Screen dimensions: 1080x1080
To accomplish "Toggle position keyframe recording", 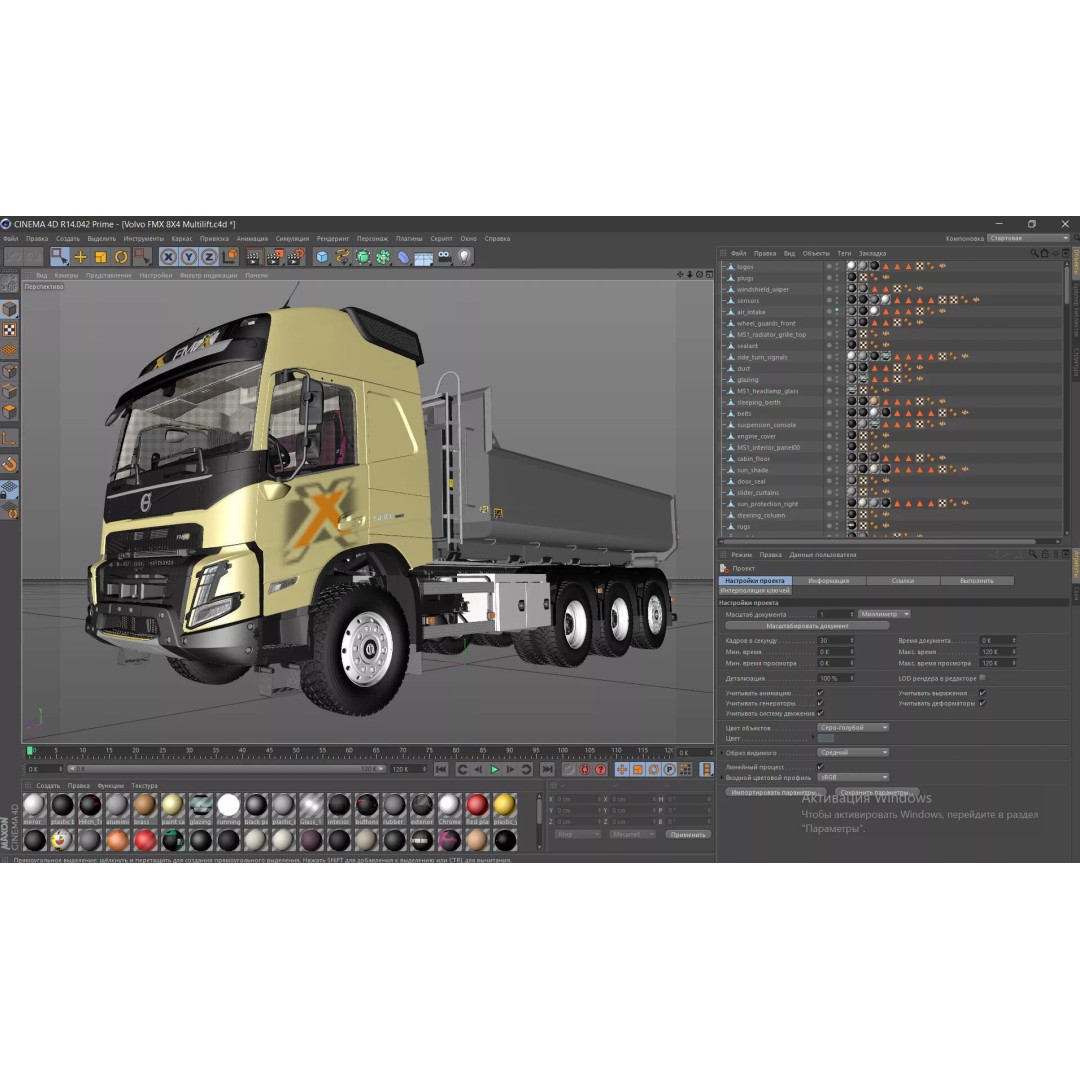I will click(x=622, y=769).
